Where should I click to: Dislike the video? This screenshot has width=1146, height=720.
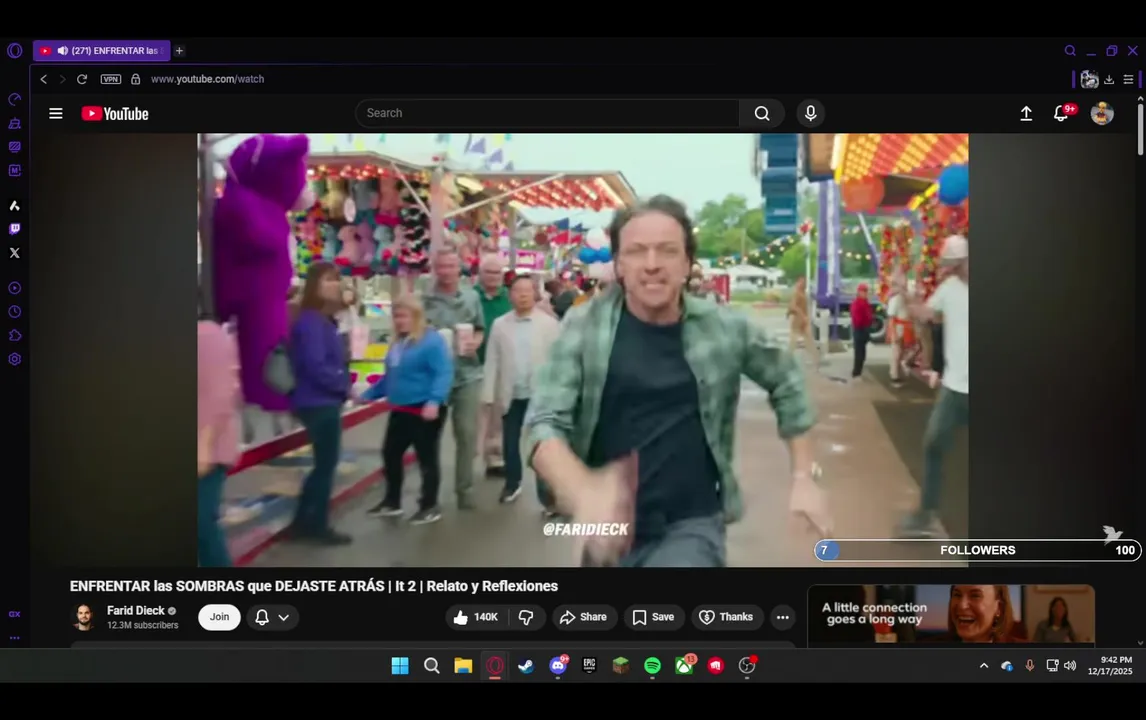526,617
